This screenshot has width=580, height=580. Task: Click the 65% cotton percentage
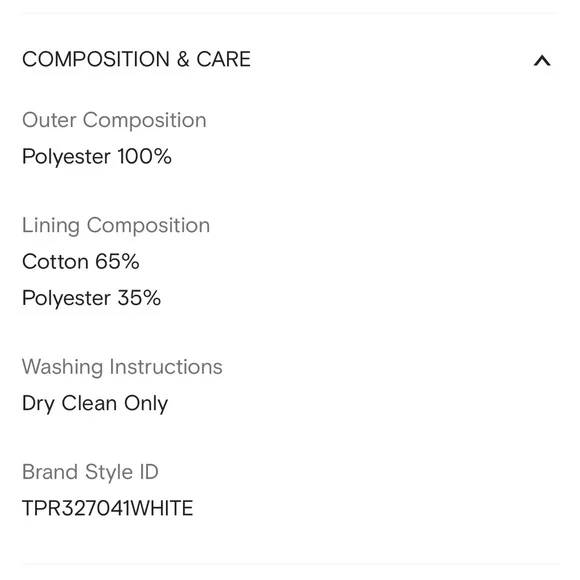click(x=117, y=262)
